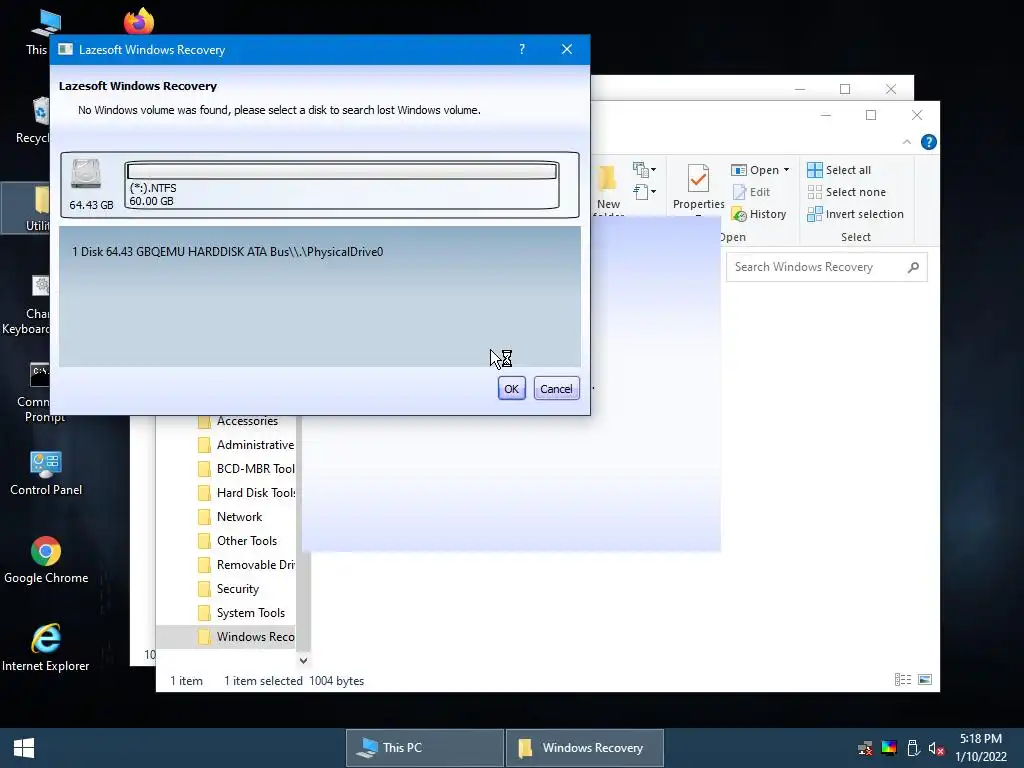Open Explorer help blue question icon
1024x768 pixels.
tap(929, 142)
